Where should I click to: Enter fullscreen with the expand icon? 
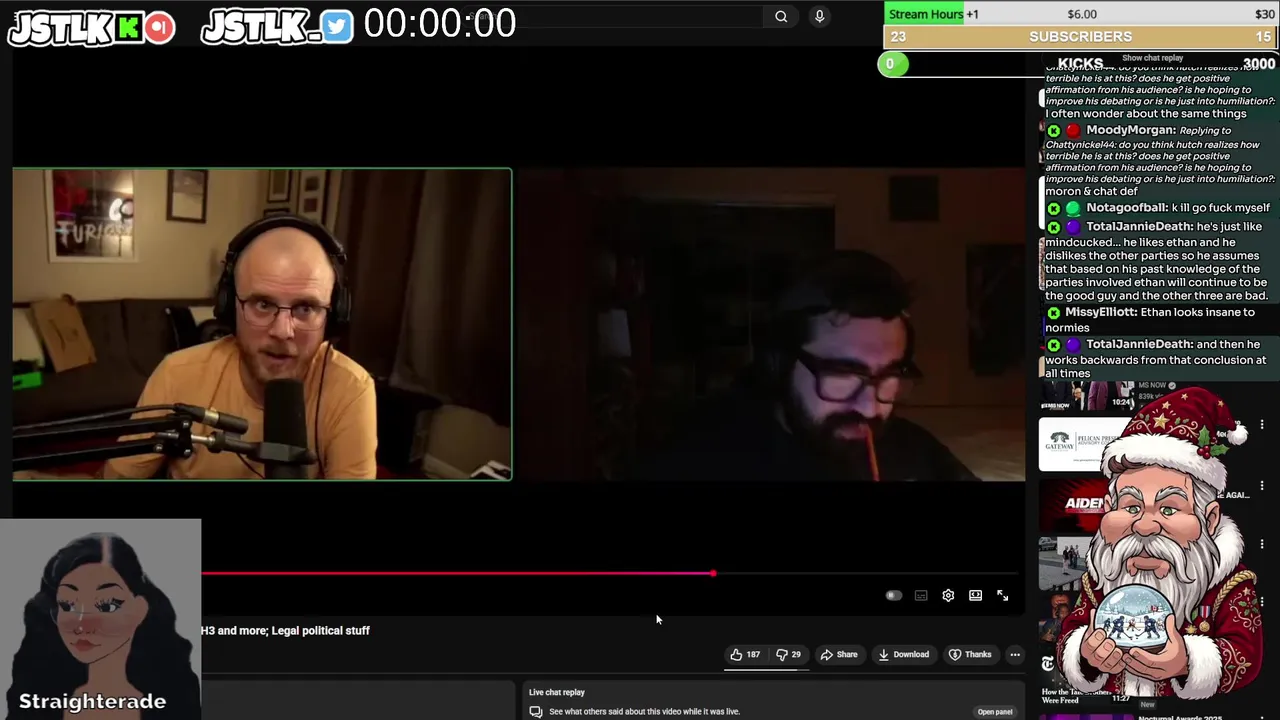pyautogui.click(x=1002, y=595)
